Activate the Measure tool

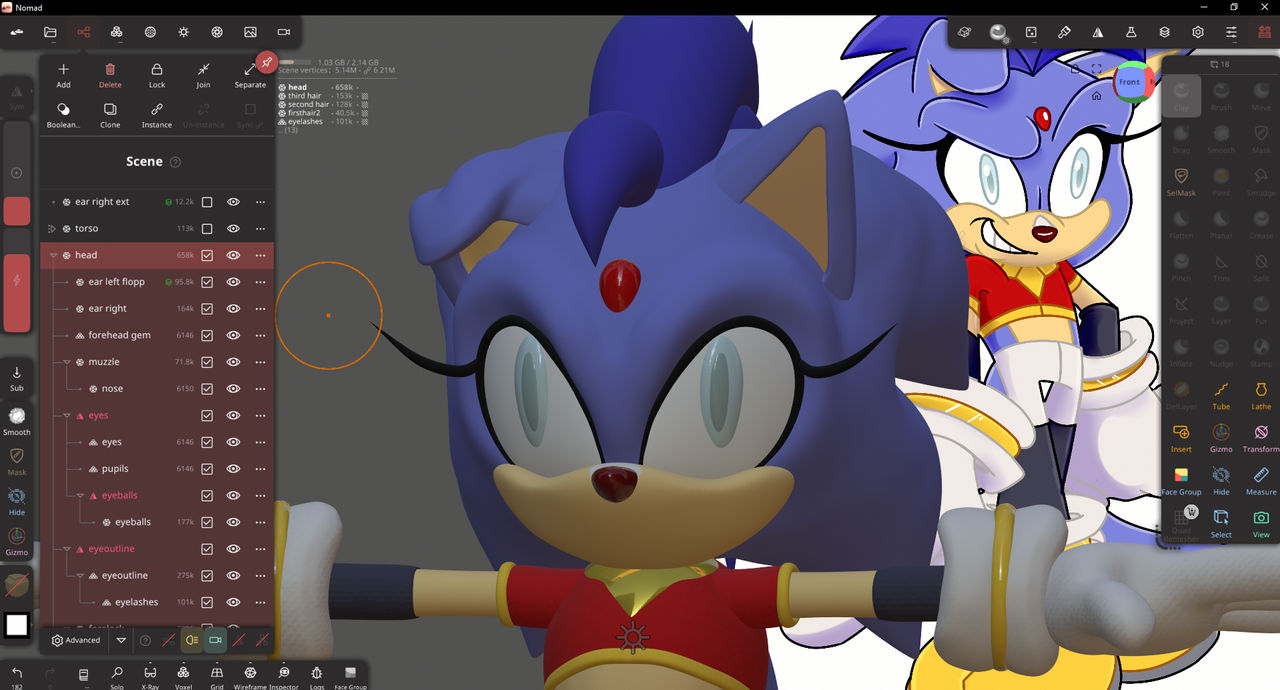(1261, 478)
